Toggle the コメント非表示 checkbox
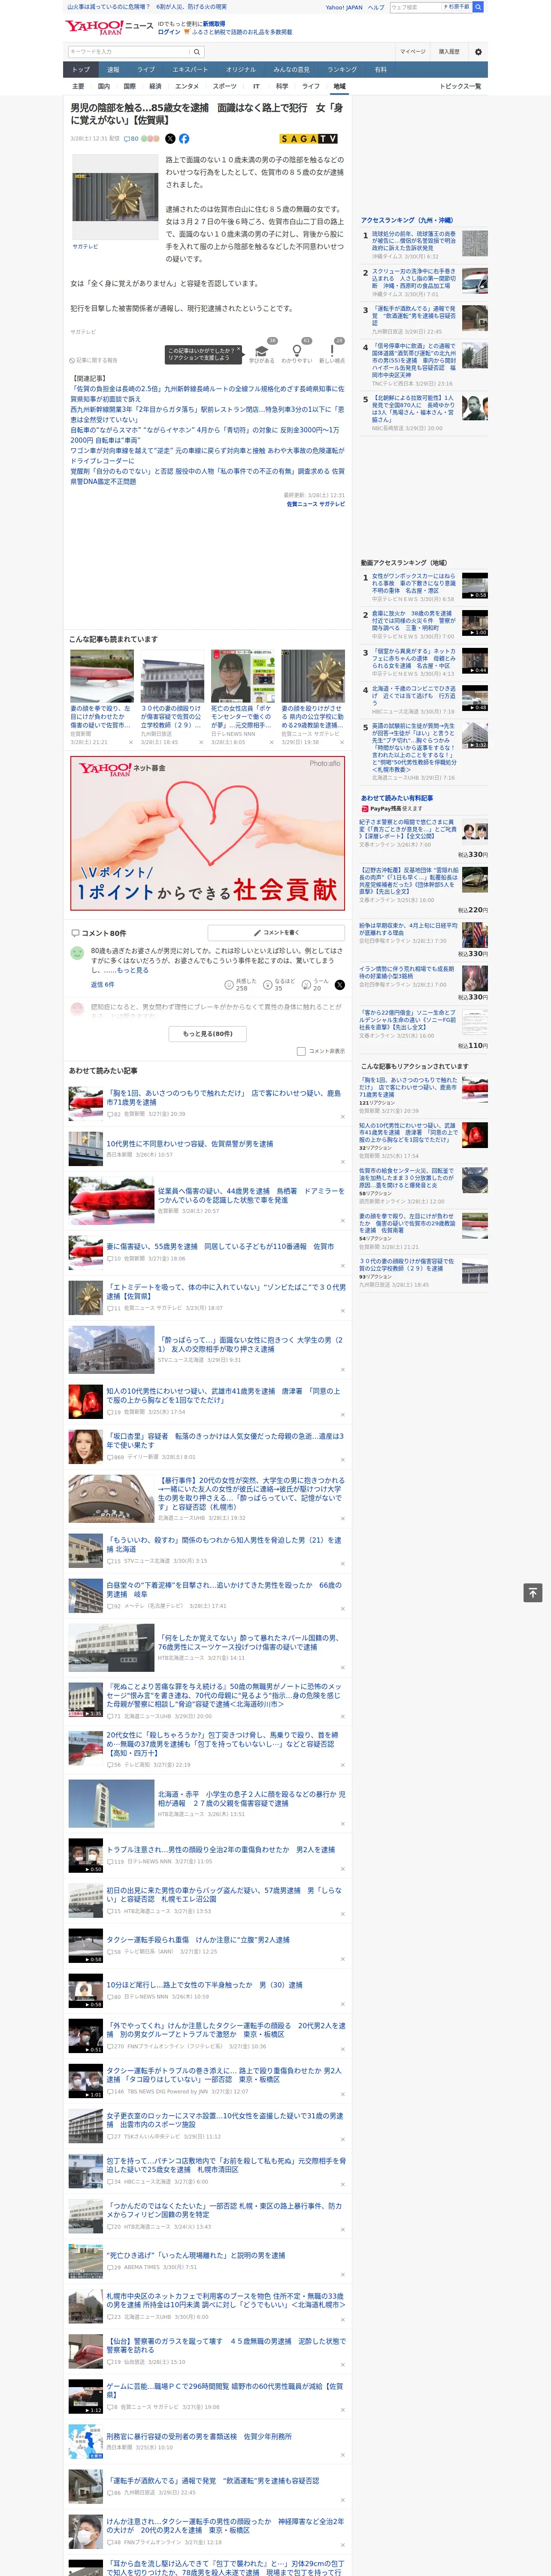This screenshot has height=2576, width=551. (x=301, y=1051)
